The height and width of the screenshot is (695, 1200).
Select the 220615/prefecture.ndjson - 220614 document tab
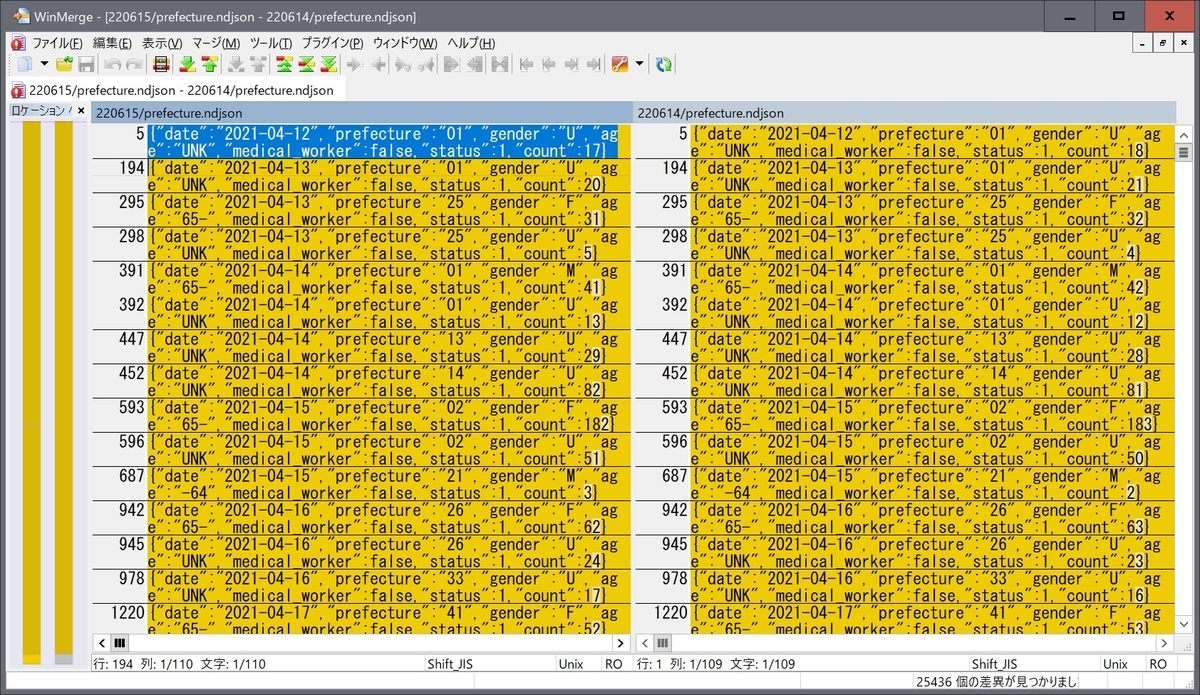point(180,90)
